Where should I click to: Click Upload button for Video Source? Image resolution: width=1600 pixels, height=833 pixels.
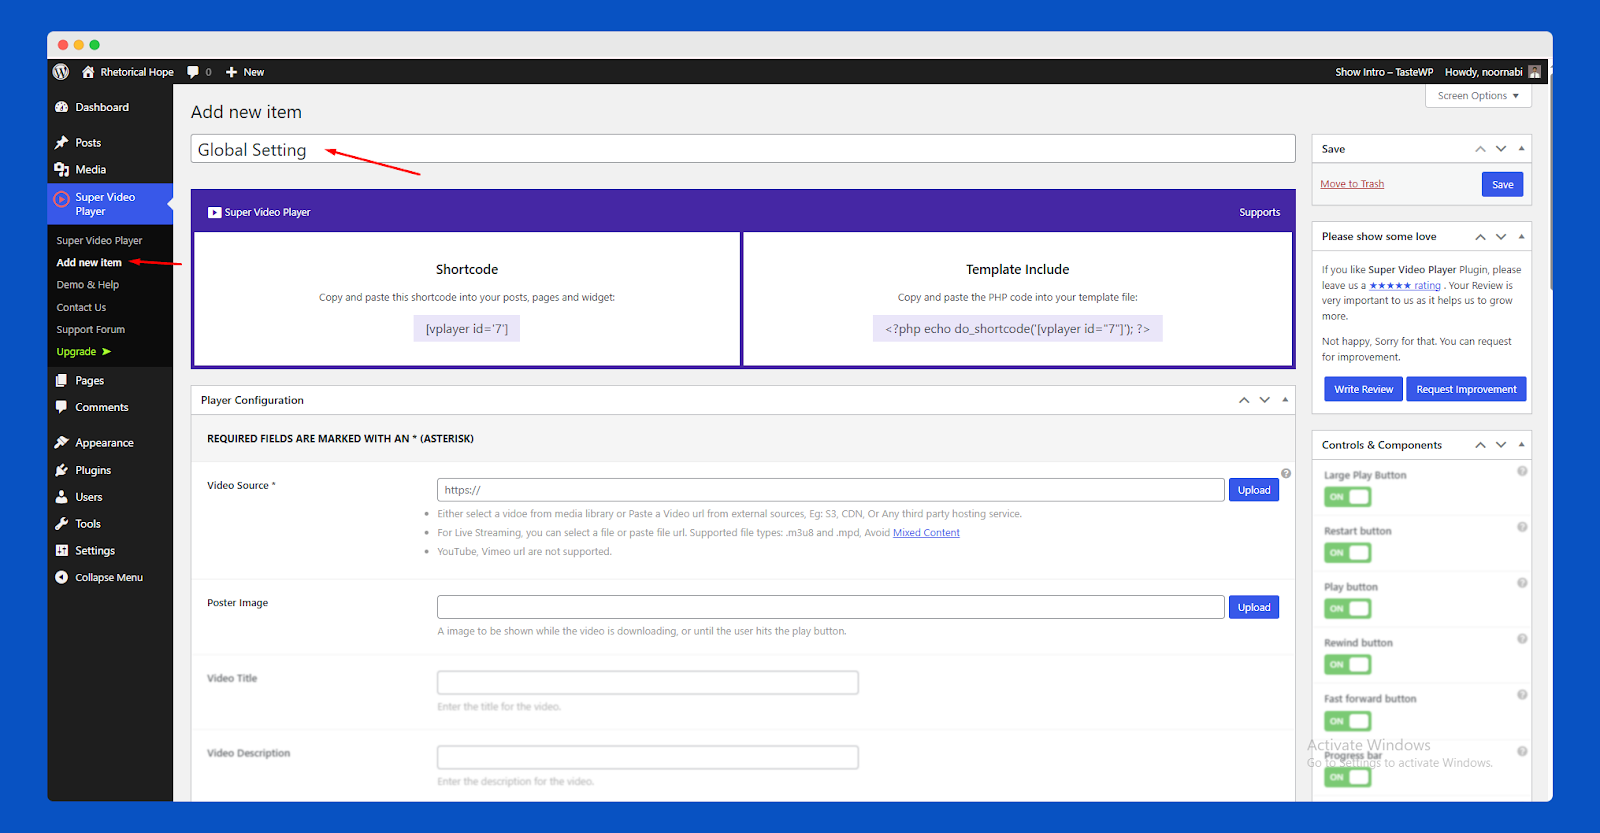pyautogui.click(x=1254, y=490)
